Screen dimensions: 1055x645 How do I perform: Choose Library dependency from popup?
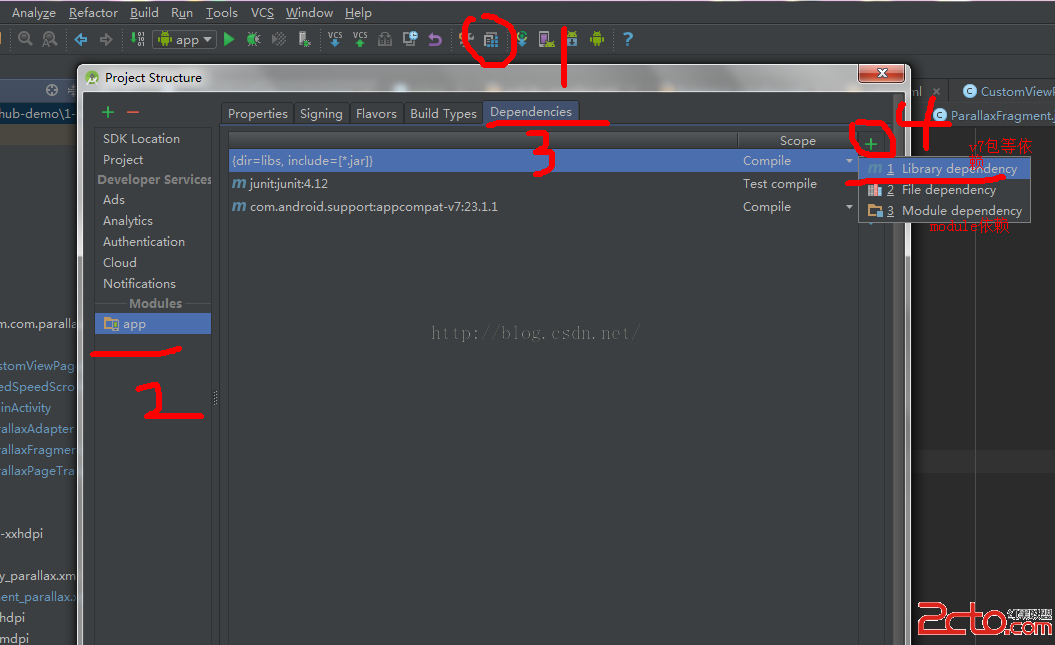945,169
